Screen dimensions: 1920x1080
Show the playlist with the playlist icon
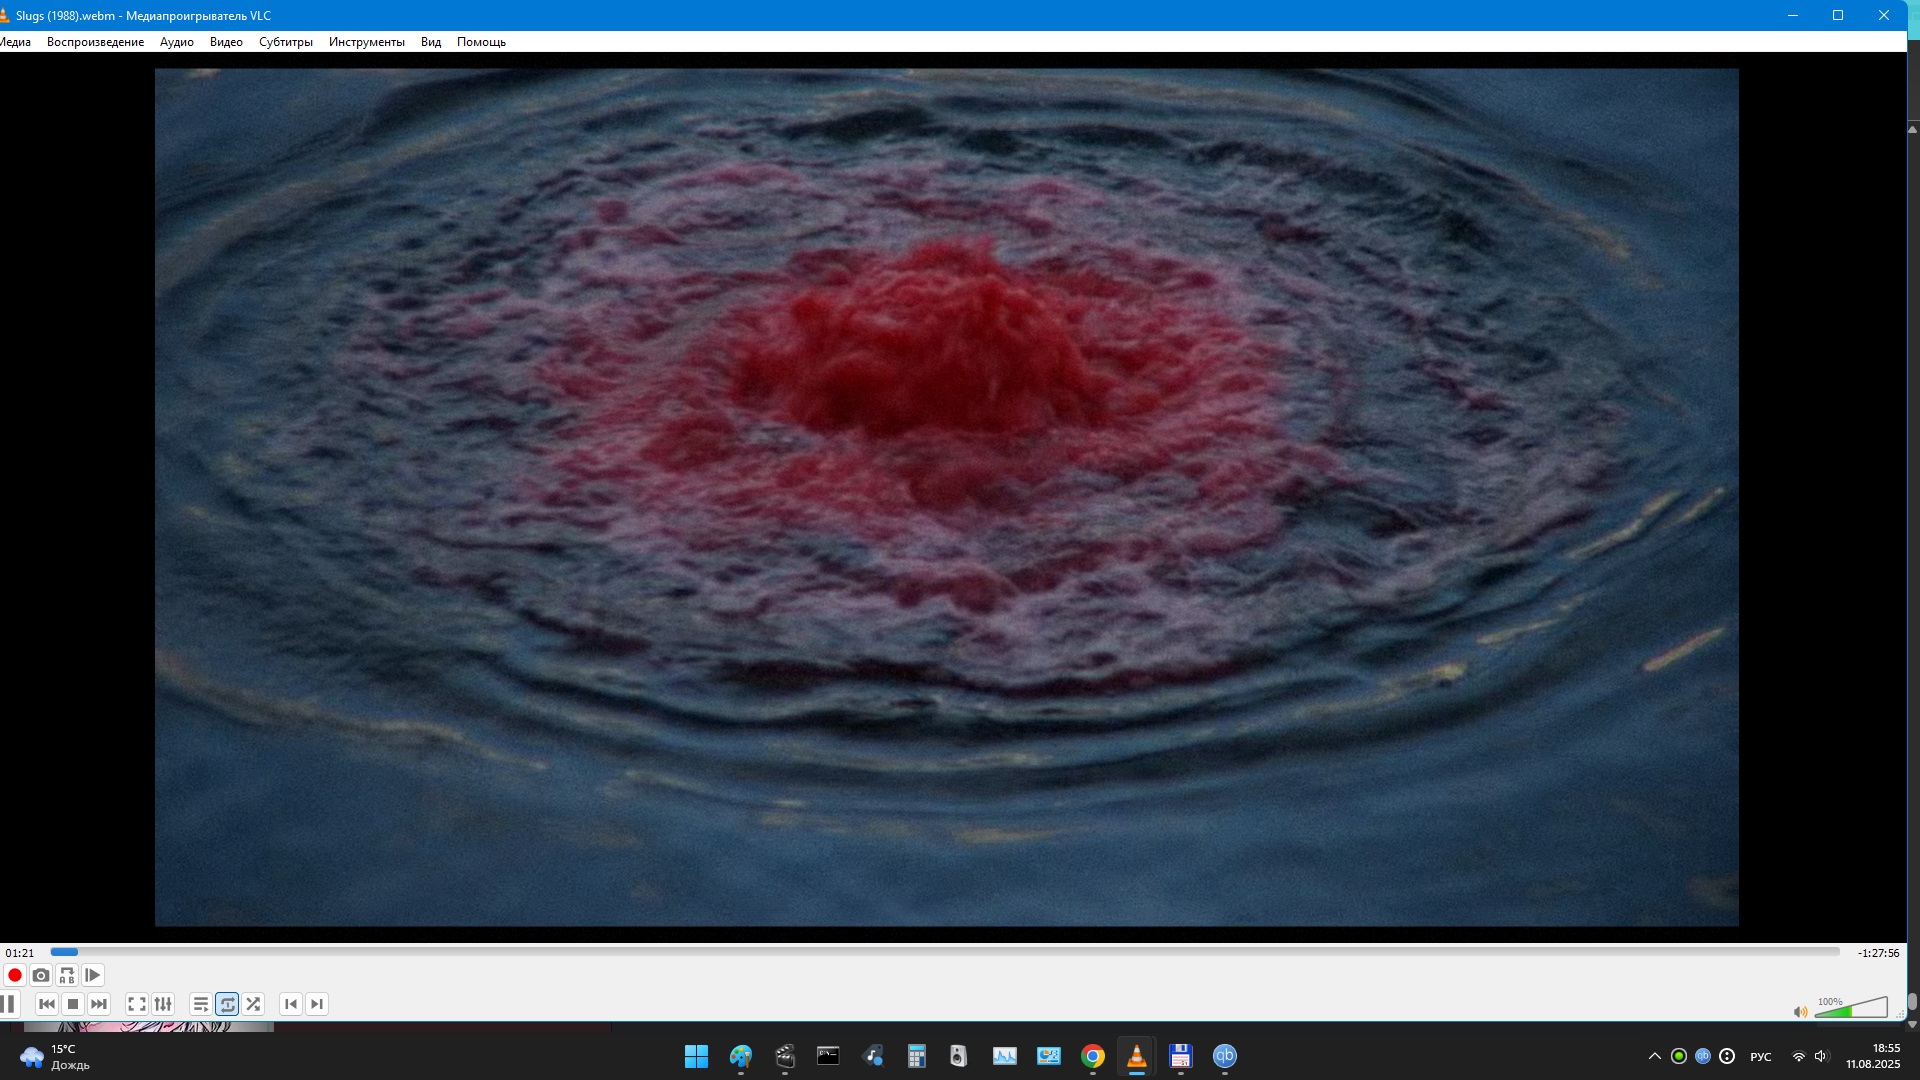pos(201,1004)
